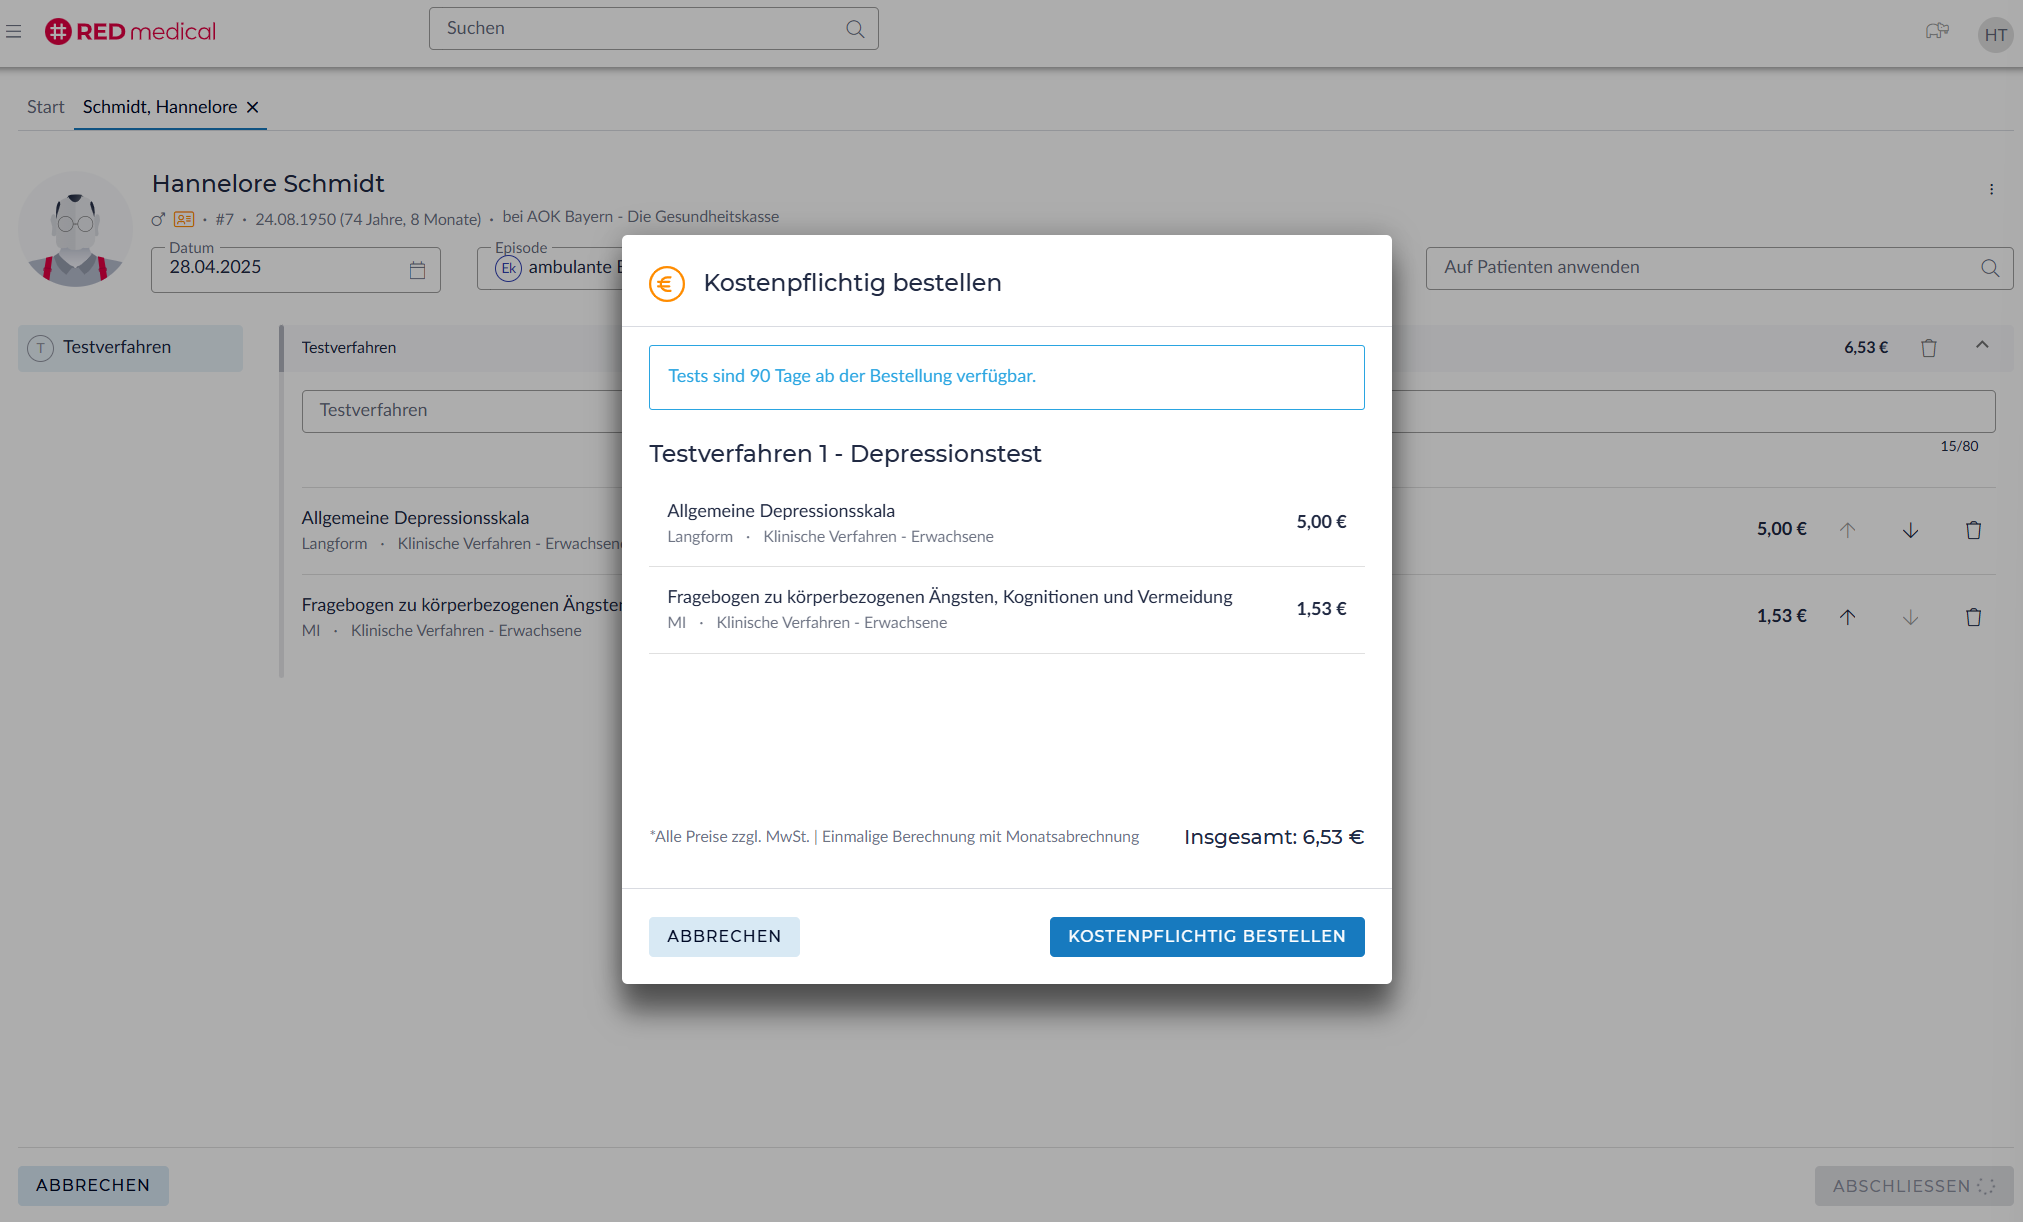Image resolution: width=2023 pixels, height=1222 pixels.
Task: Cancel the order dialog with Abbrechen
Action: point(724,937)
